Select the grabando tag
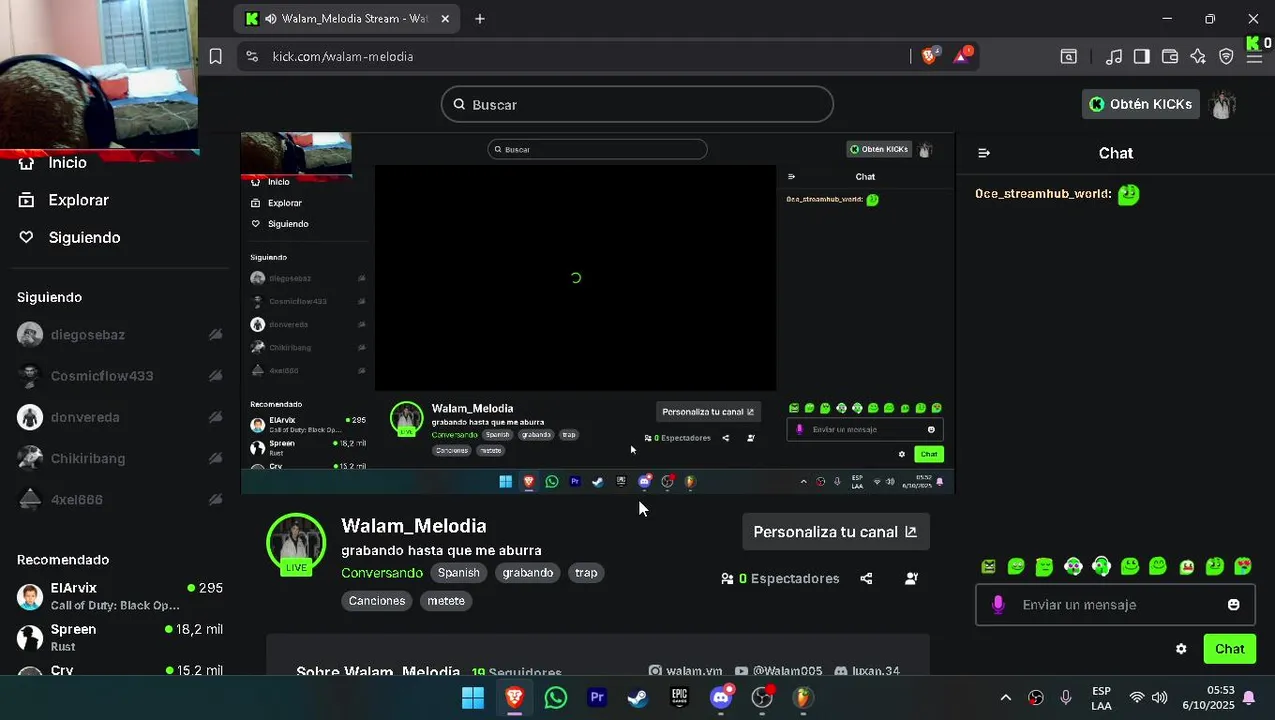1275x720 pixels. pyautogui.click(x=528, y=573)
